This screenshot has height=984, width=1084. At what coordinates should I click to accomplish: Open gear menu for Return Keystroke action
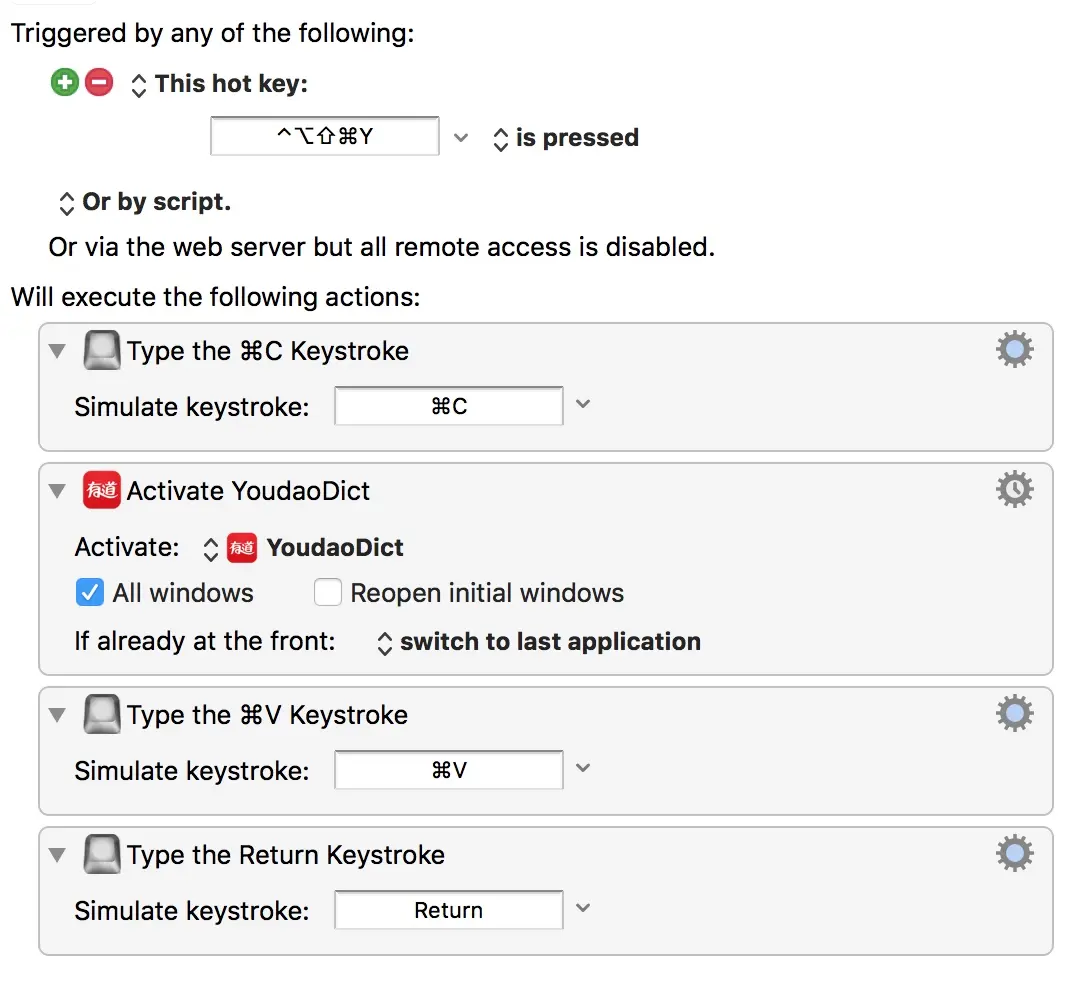click(1014, 854)
